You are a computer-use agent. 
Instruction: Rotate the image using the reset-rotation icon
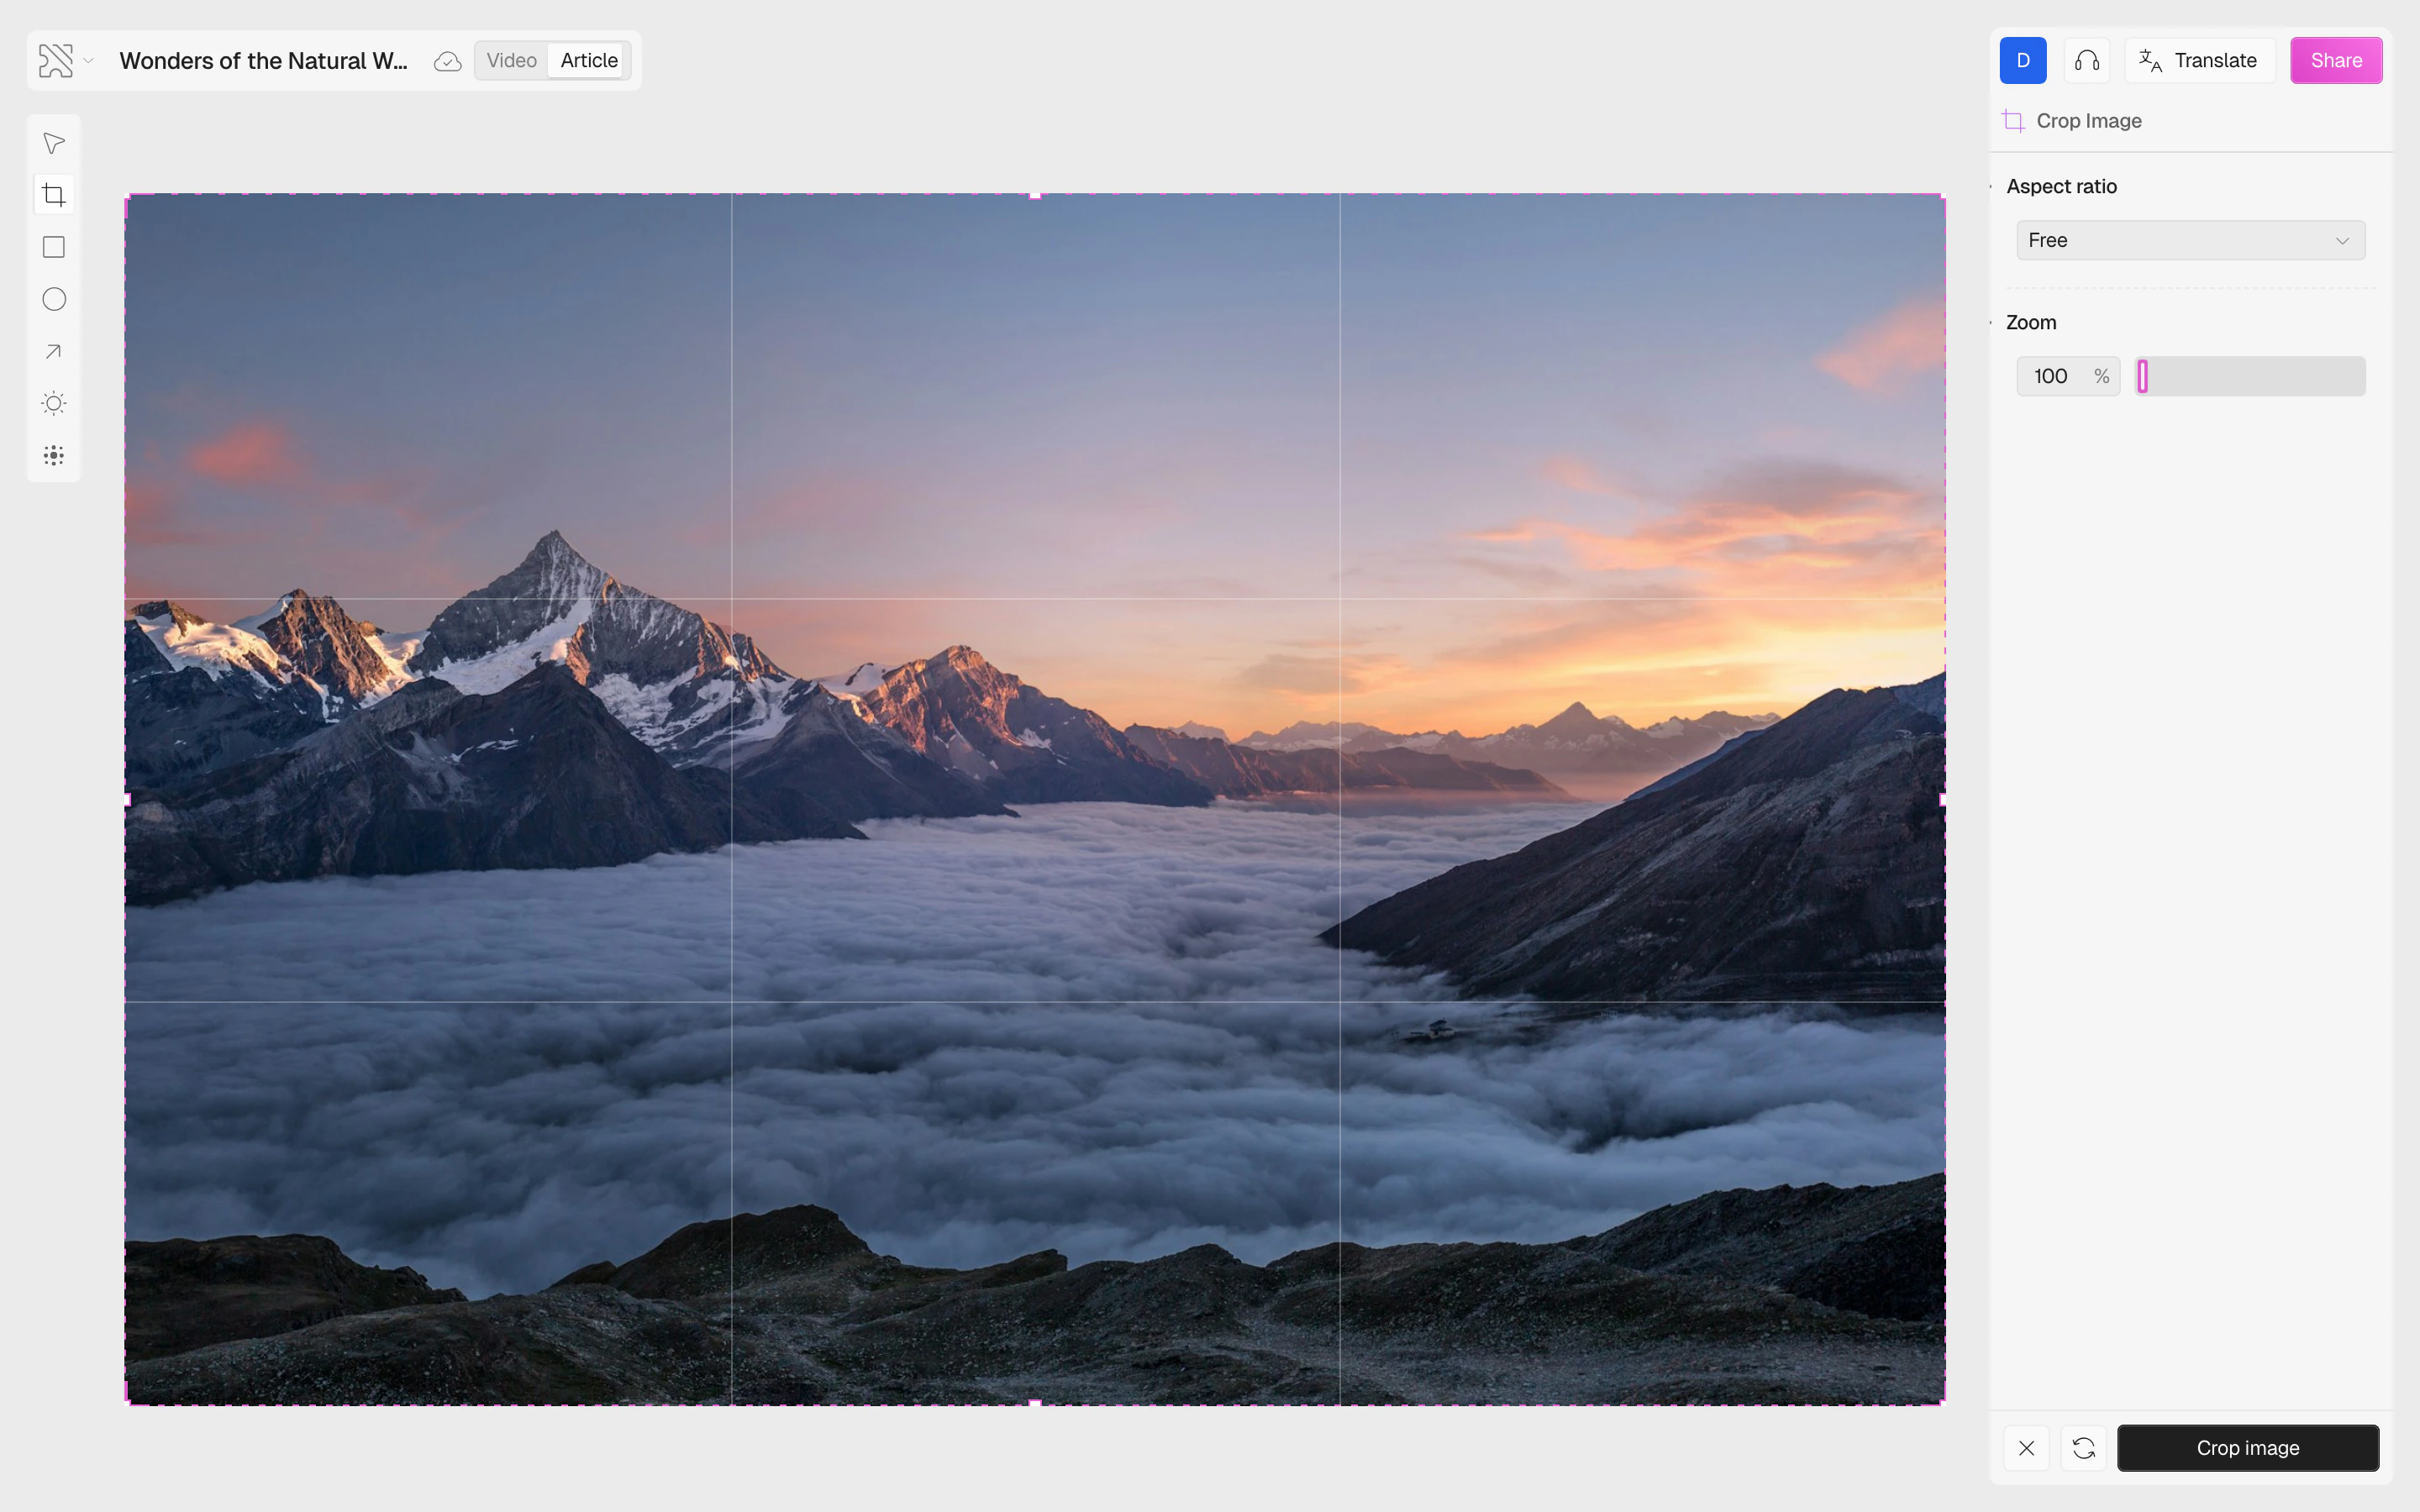click(x=2084, y=1447)
